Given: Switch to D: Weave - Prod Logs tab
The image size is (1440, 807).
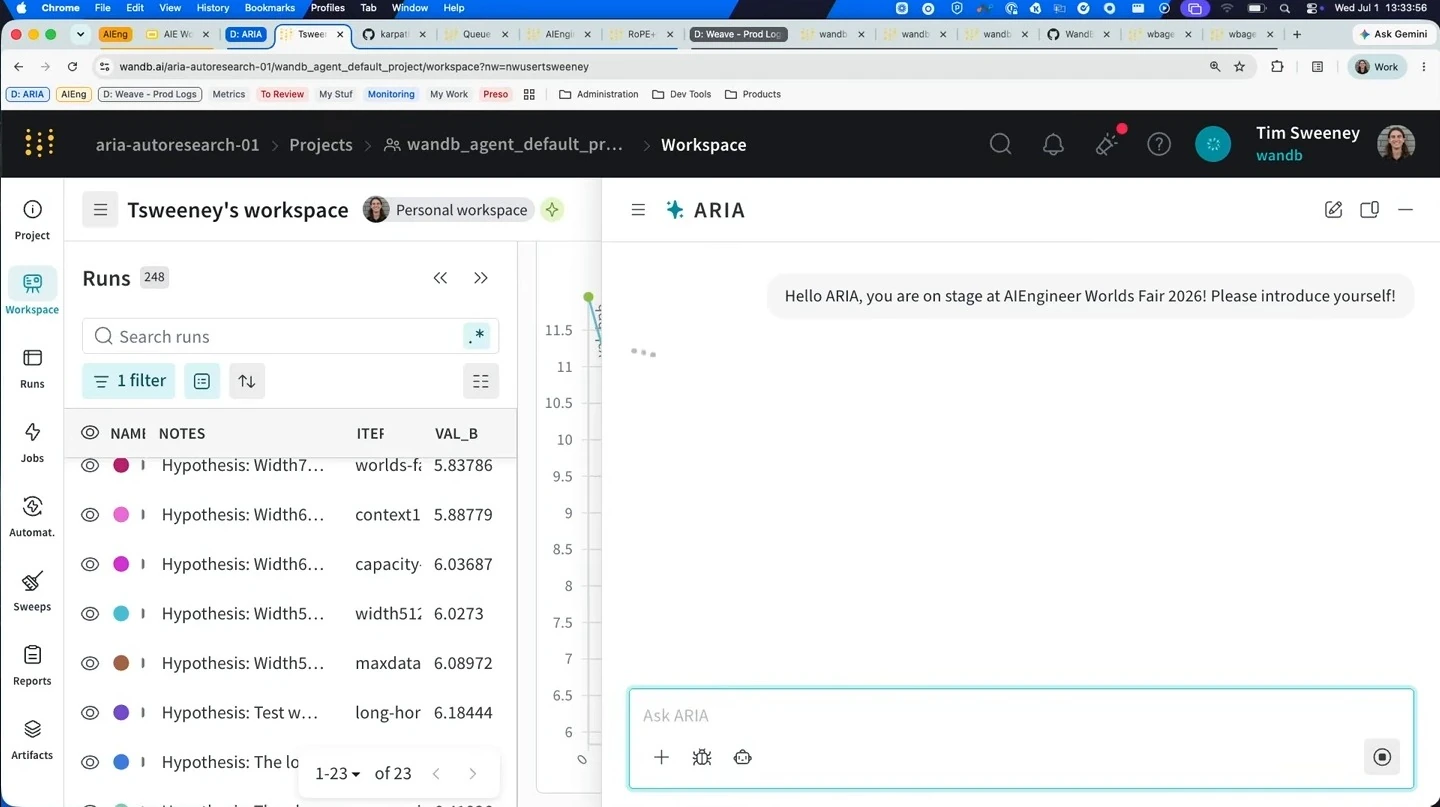Looking at the screenshot, I should (740, 34).
